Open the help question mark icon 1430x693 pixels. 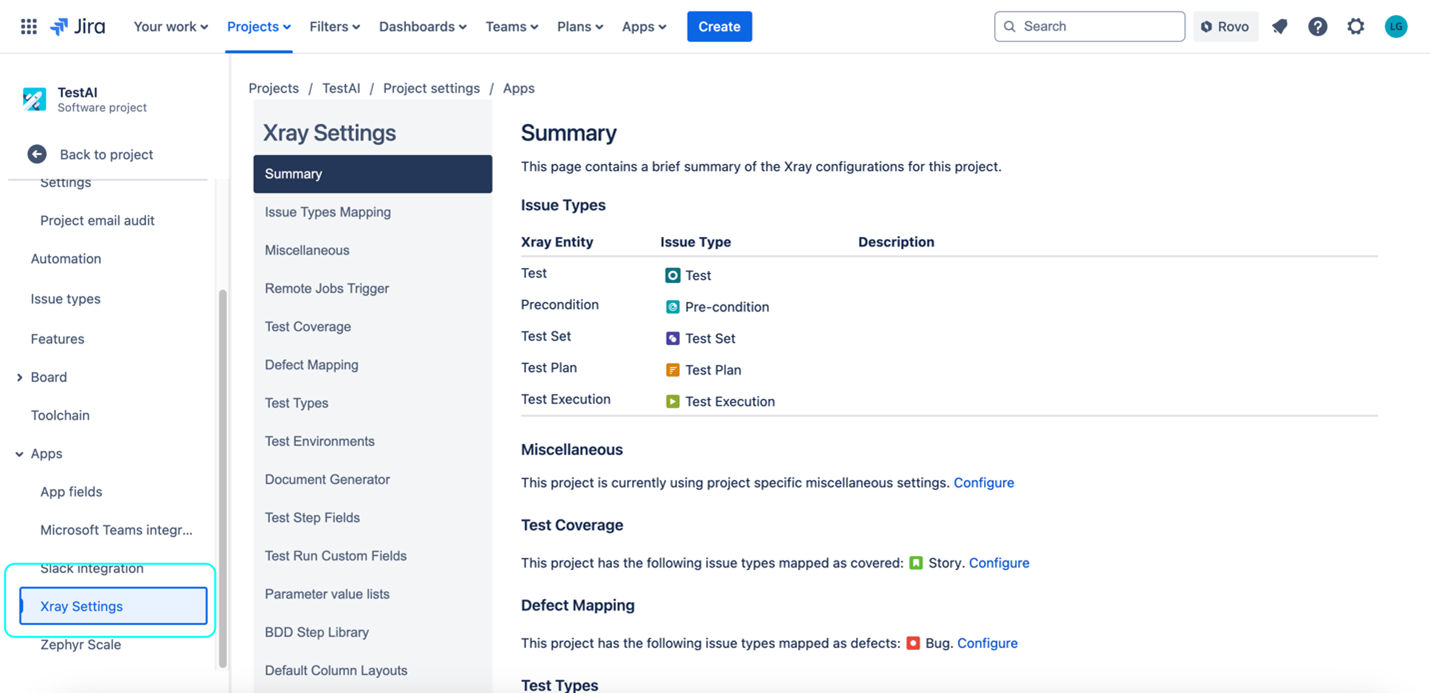click(x=1318, y=27)
